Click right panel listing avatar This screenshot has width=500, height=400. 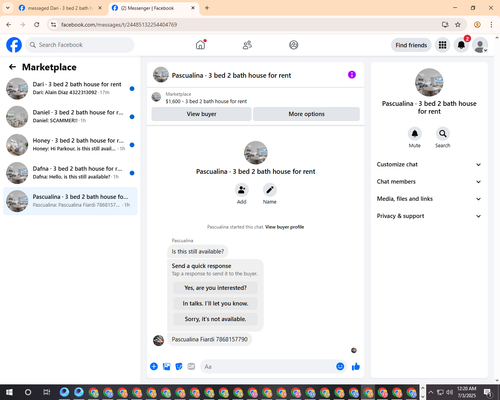click(429, 82)
